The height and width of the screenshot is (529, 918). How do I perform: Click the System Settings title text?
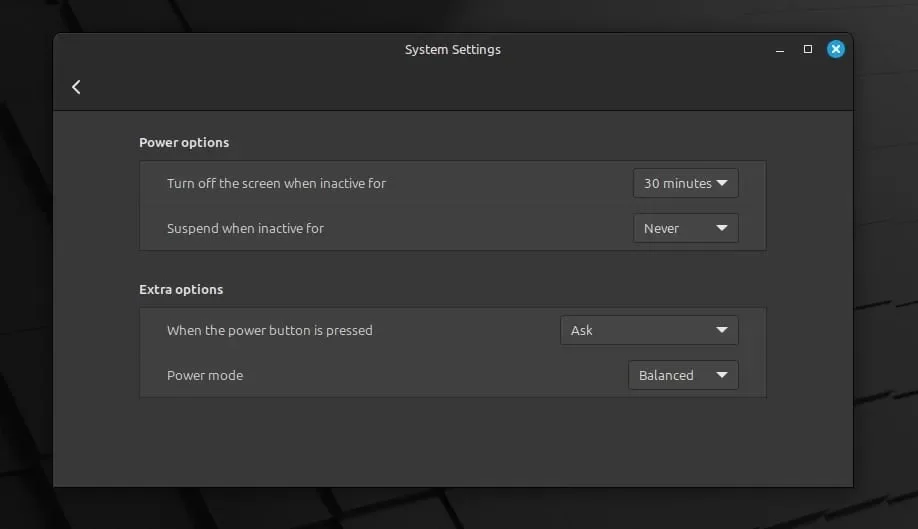tap(453, 50)
